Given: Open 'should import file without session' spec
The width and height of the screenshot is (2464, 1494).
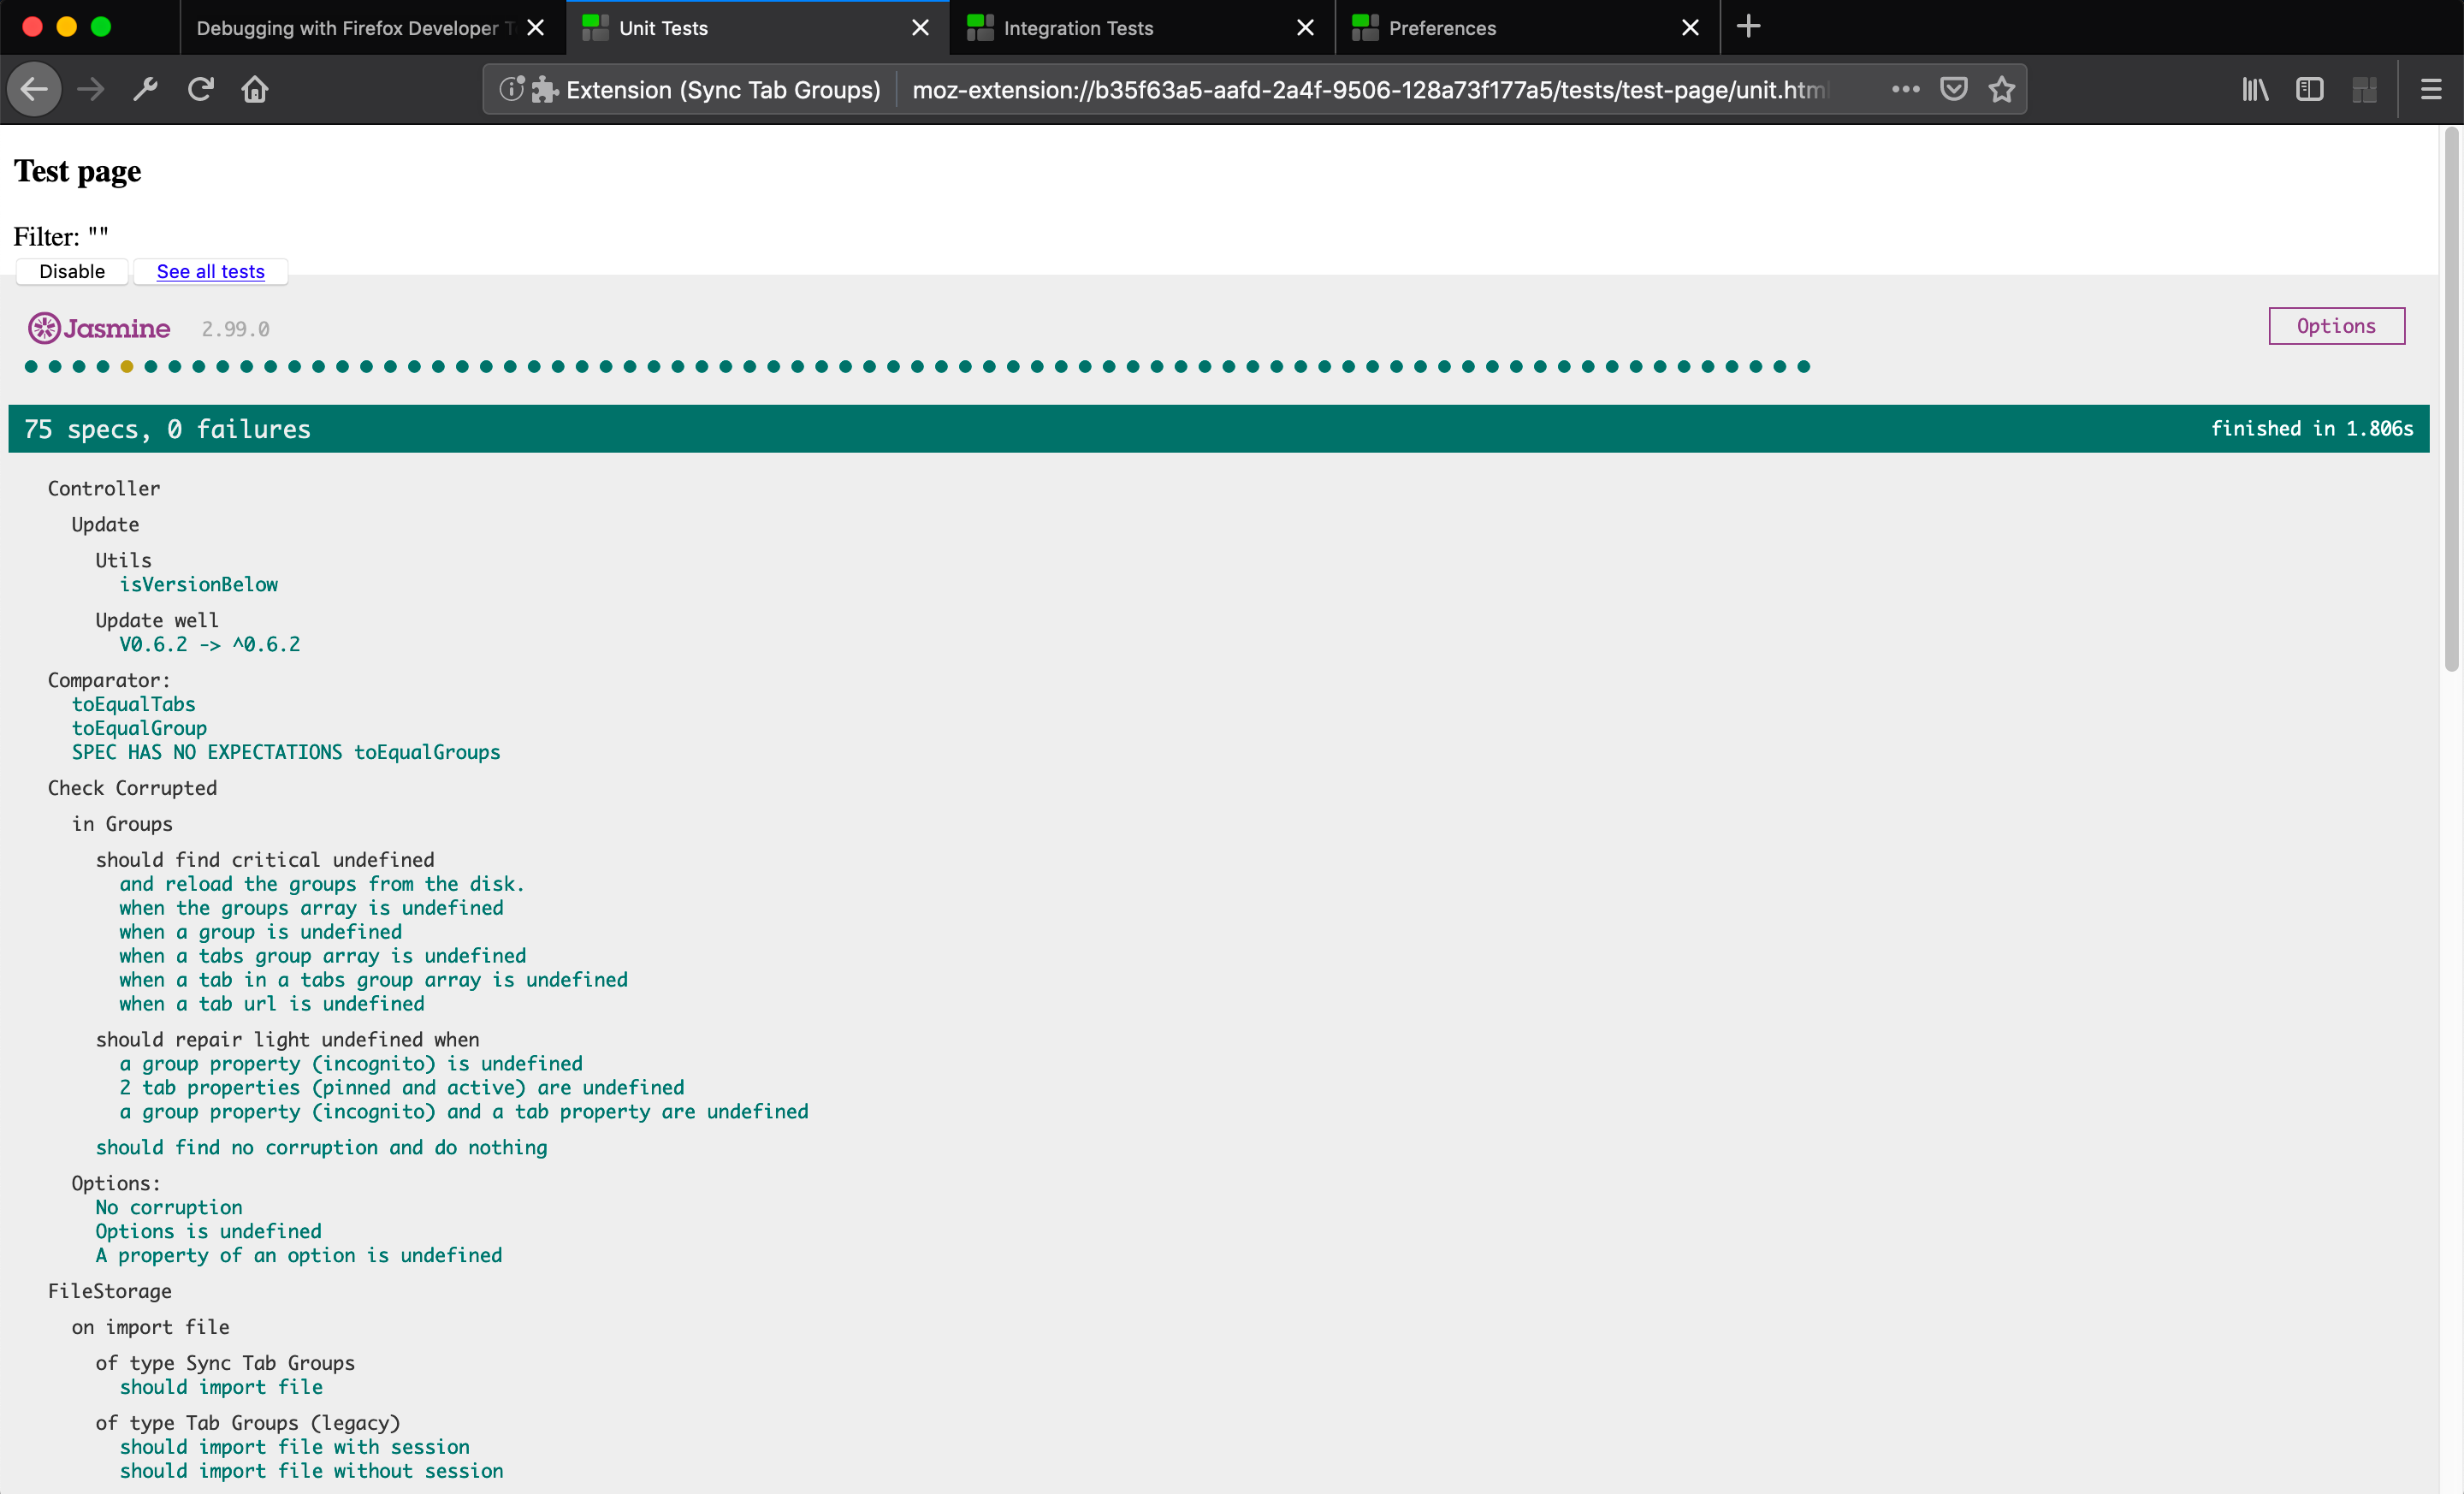Looking at the screenshot, I should tap(312, 1473).
